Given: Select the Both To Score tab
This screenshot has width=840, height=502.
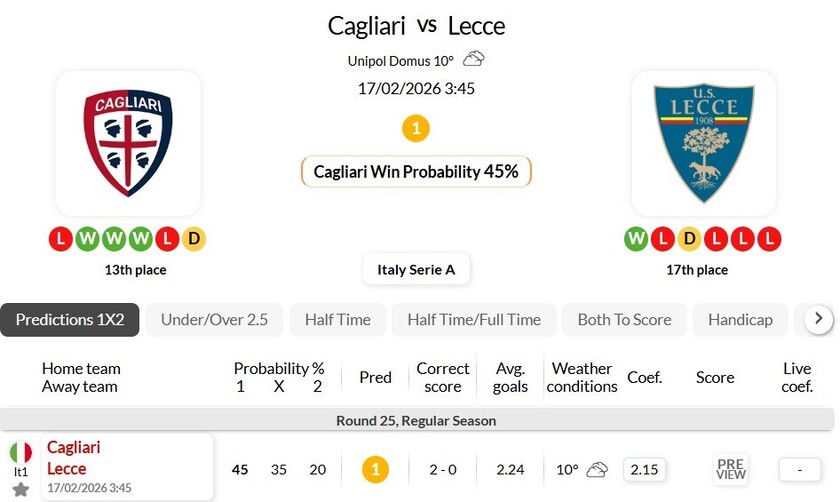Looking at the screenshot, I should [x=624, y=320].
